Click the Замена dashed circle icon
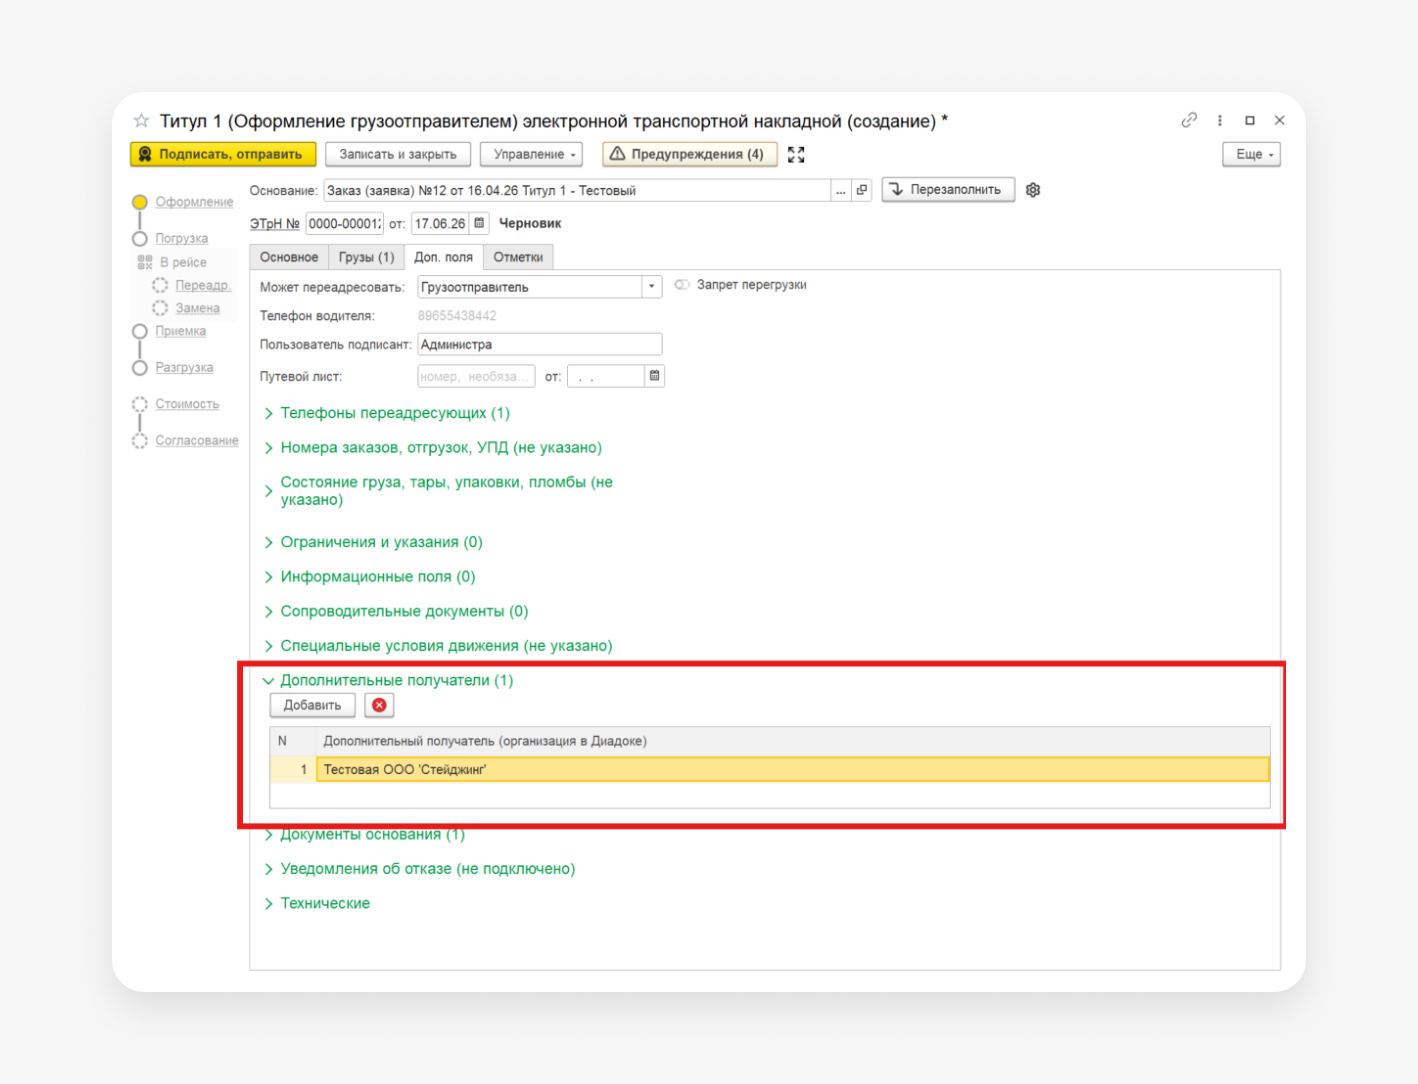 coord(160,308)
